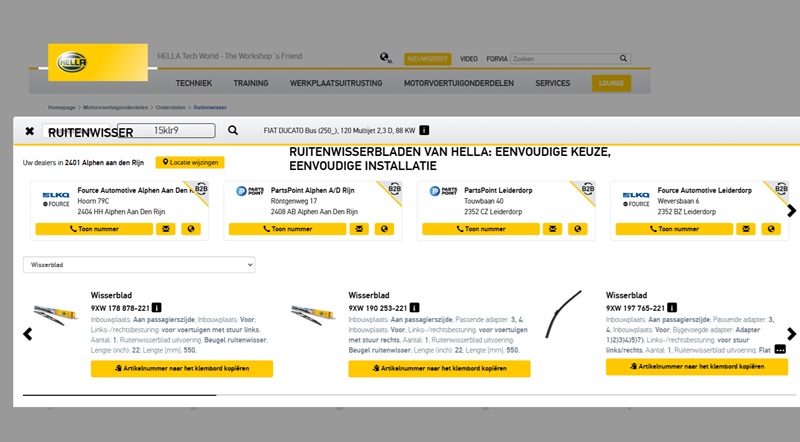Click Onderdelen breadcrumb link
This screenshot has height=442, width=800.
click(x=170, y=107)
